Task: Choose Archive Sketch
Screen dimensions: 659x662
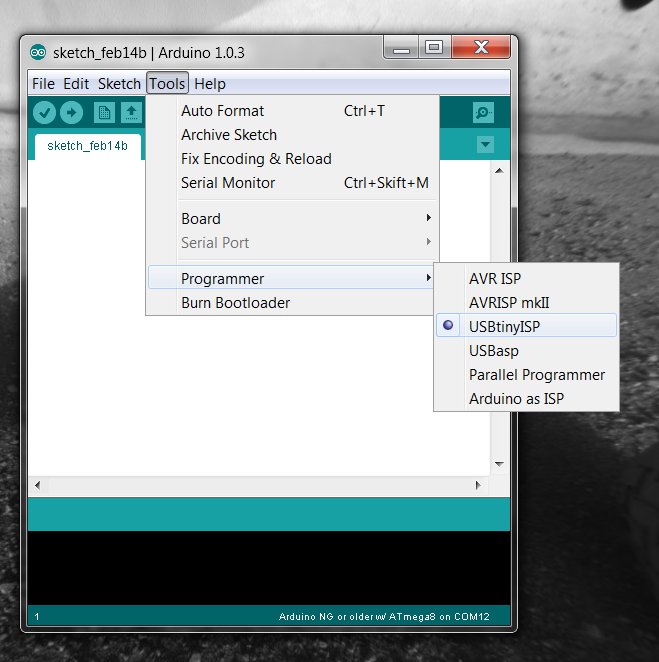Action: [x=292, y=135]
